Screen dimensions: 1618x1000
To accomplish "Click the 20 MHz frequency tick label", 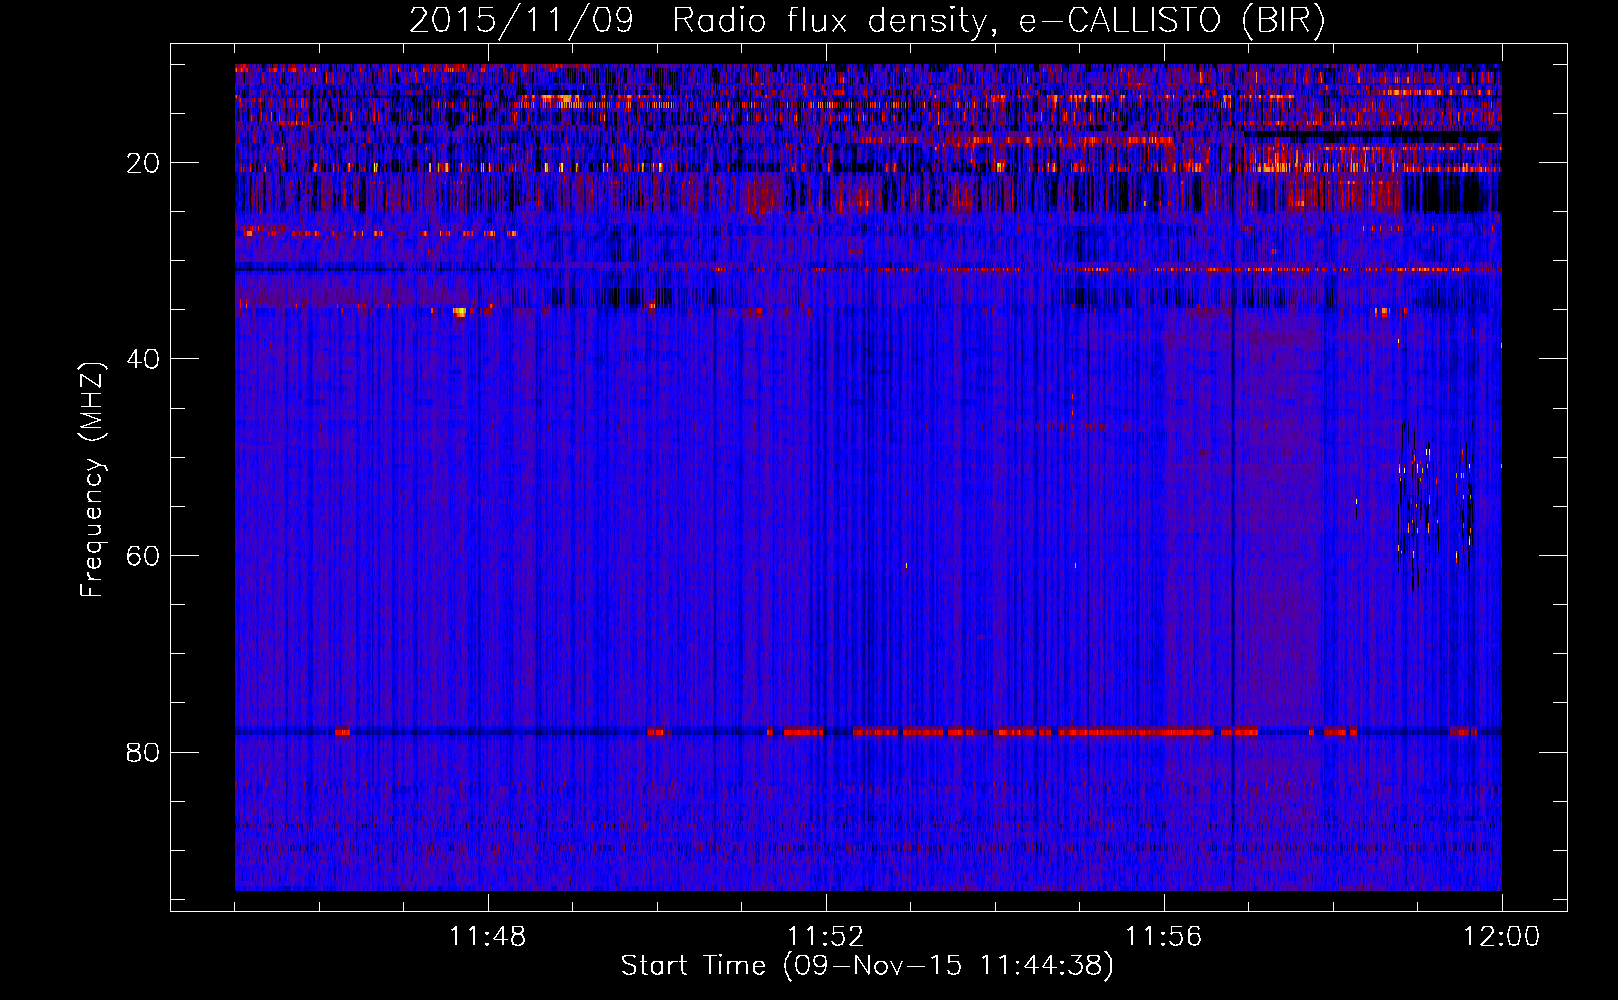I will [x=143, y=163].
